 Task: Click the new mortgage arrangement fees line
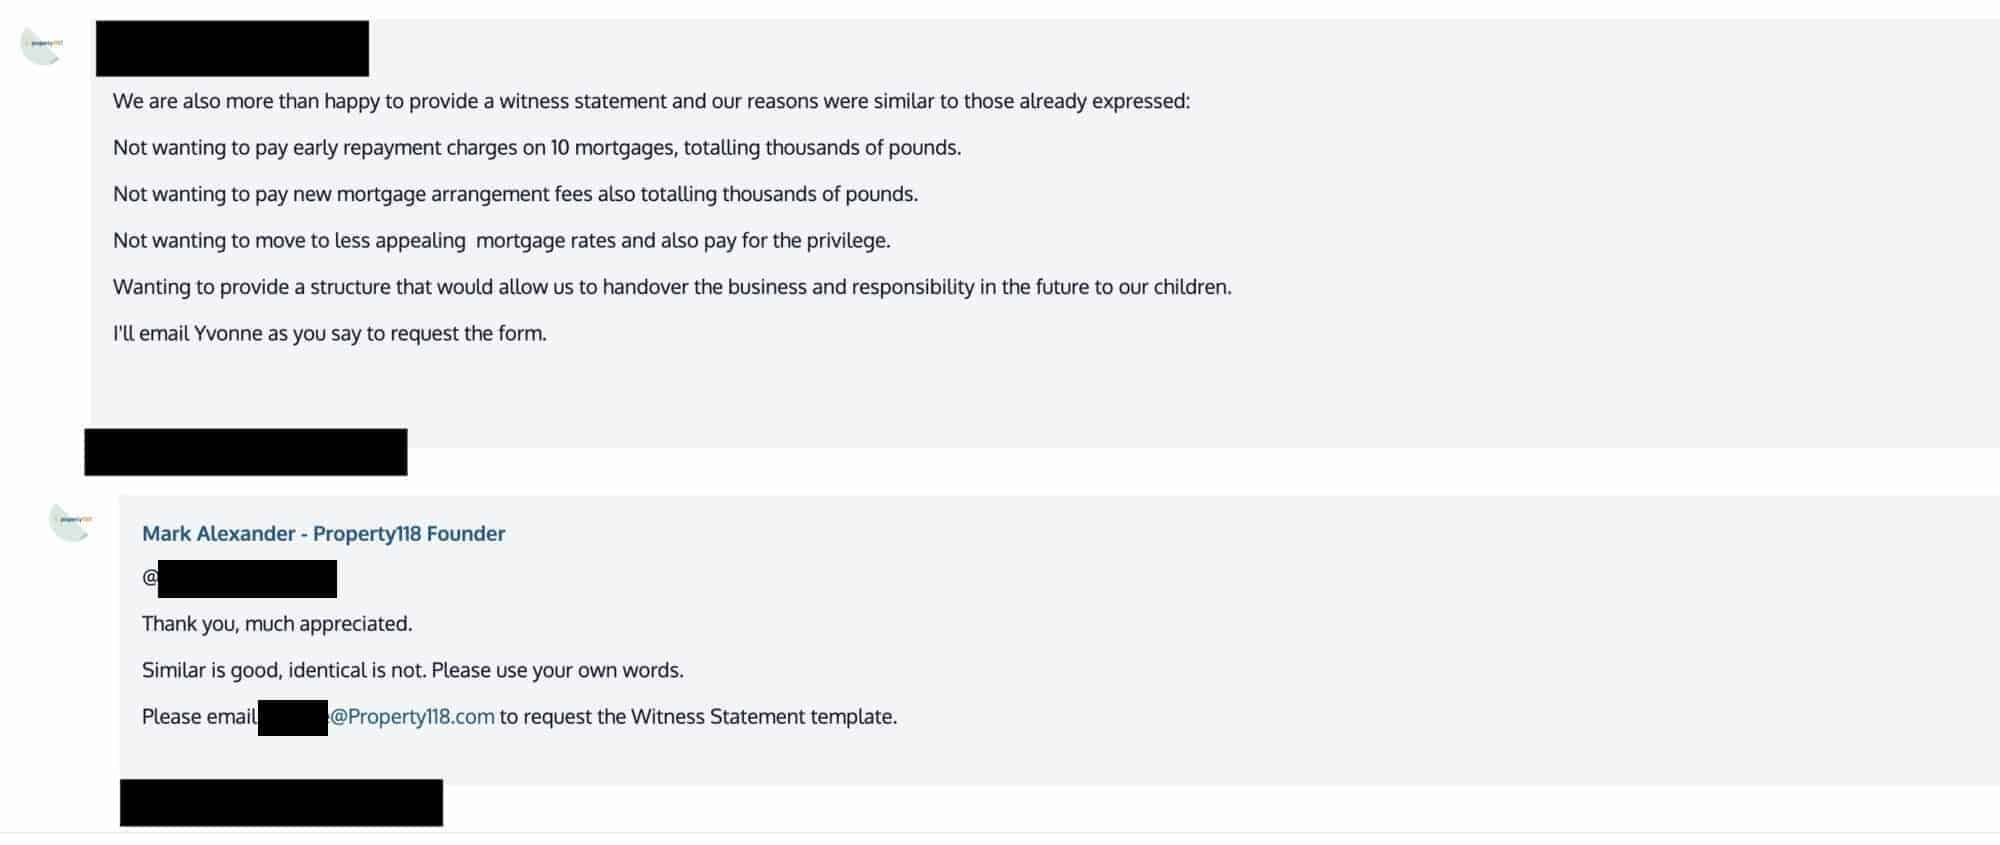515,194
